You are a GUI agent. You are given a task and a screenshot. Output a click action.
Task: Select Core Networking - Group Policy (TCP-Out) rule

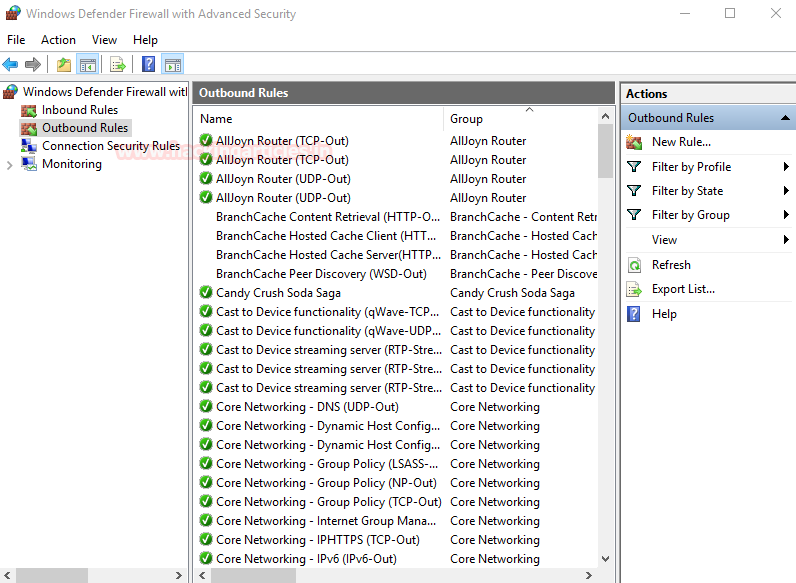pyautogui.click(x=328, y=502)
